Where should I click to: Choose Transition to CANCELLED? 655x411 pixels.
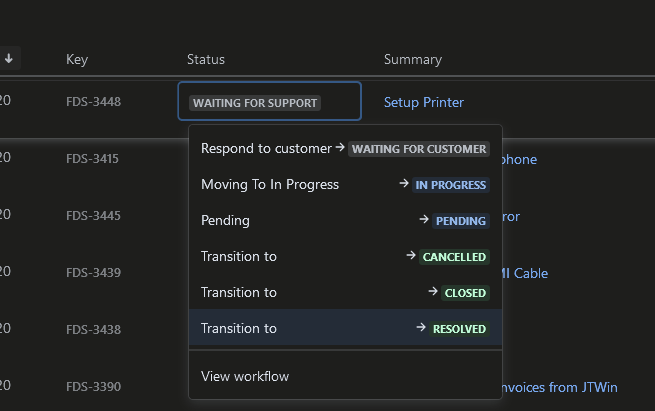(x=345, y=256)
